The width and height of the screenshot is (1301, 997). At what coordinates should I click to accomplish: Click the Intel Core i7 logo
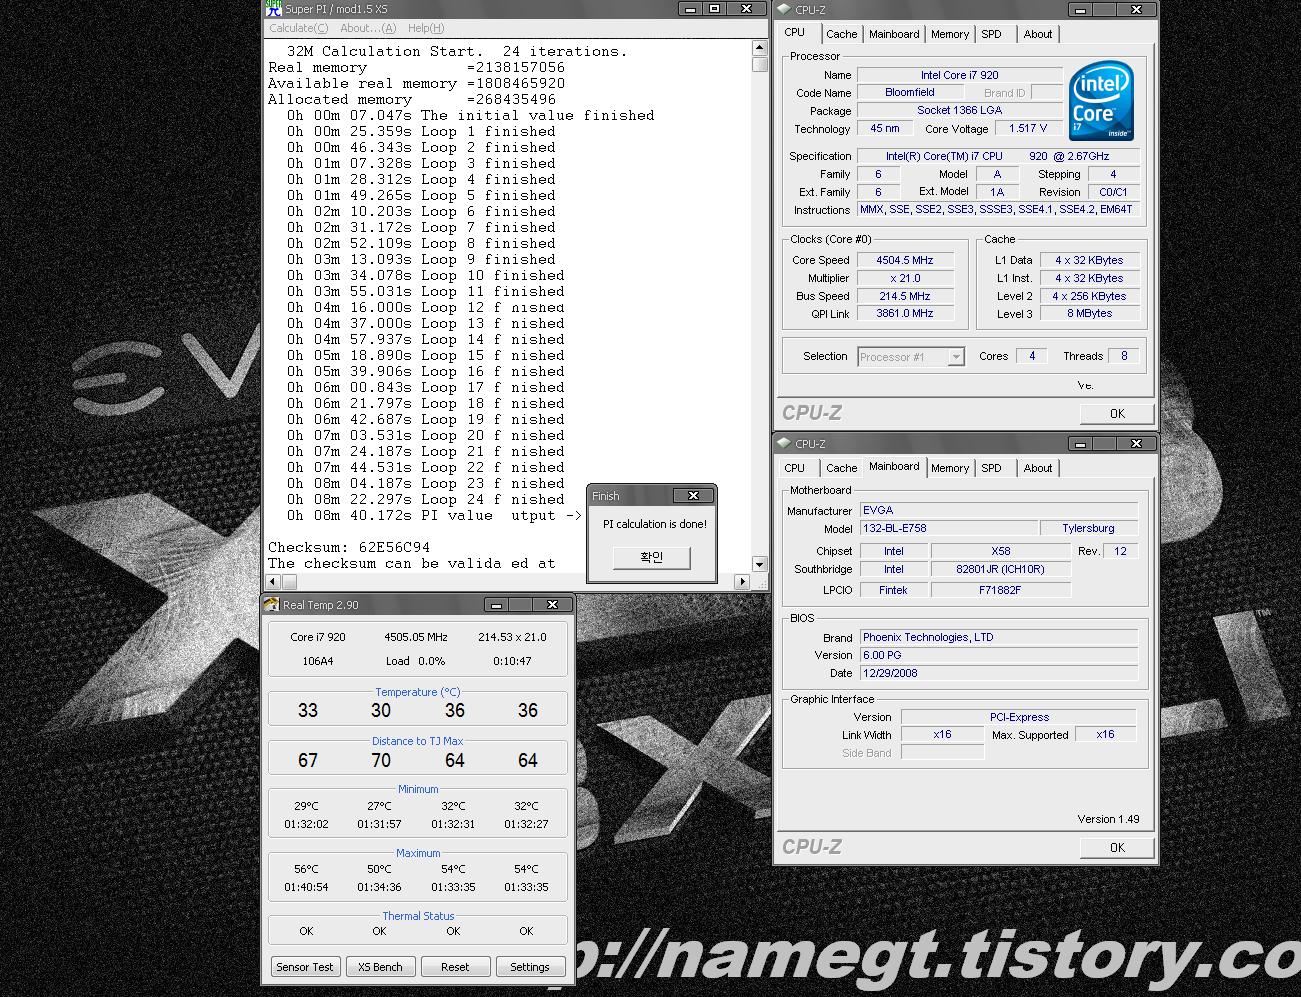pyautogui.click(x=1101, y=101)
